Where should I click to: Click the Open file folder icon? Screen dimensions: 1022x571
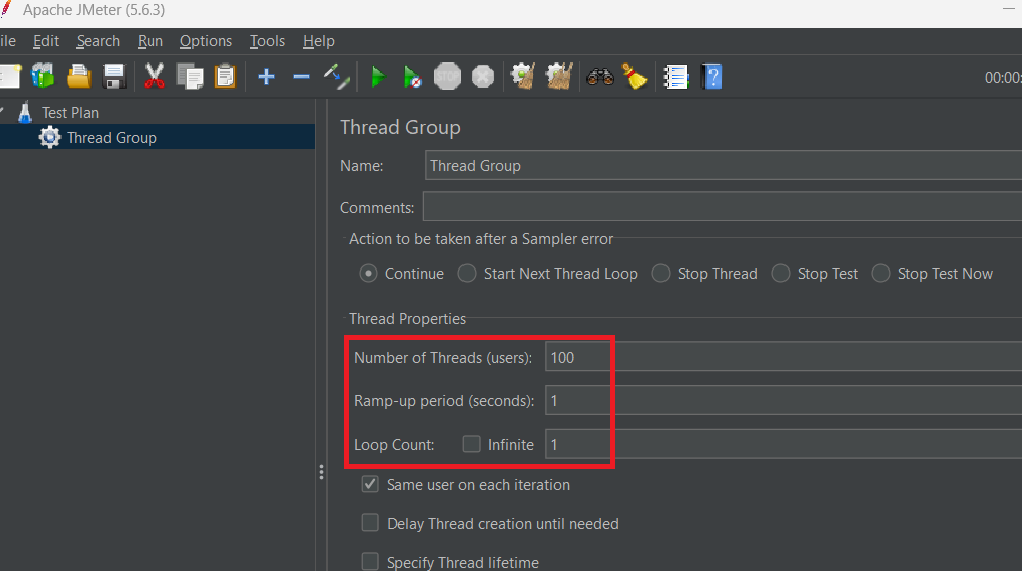[79, 76]
